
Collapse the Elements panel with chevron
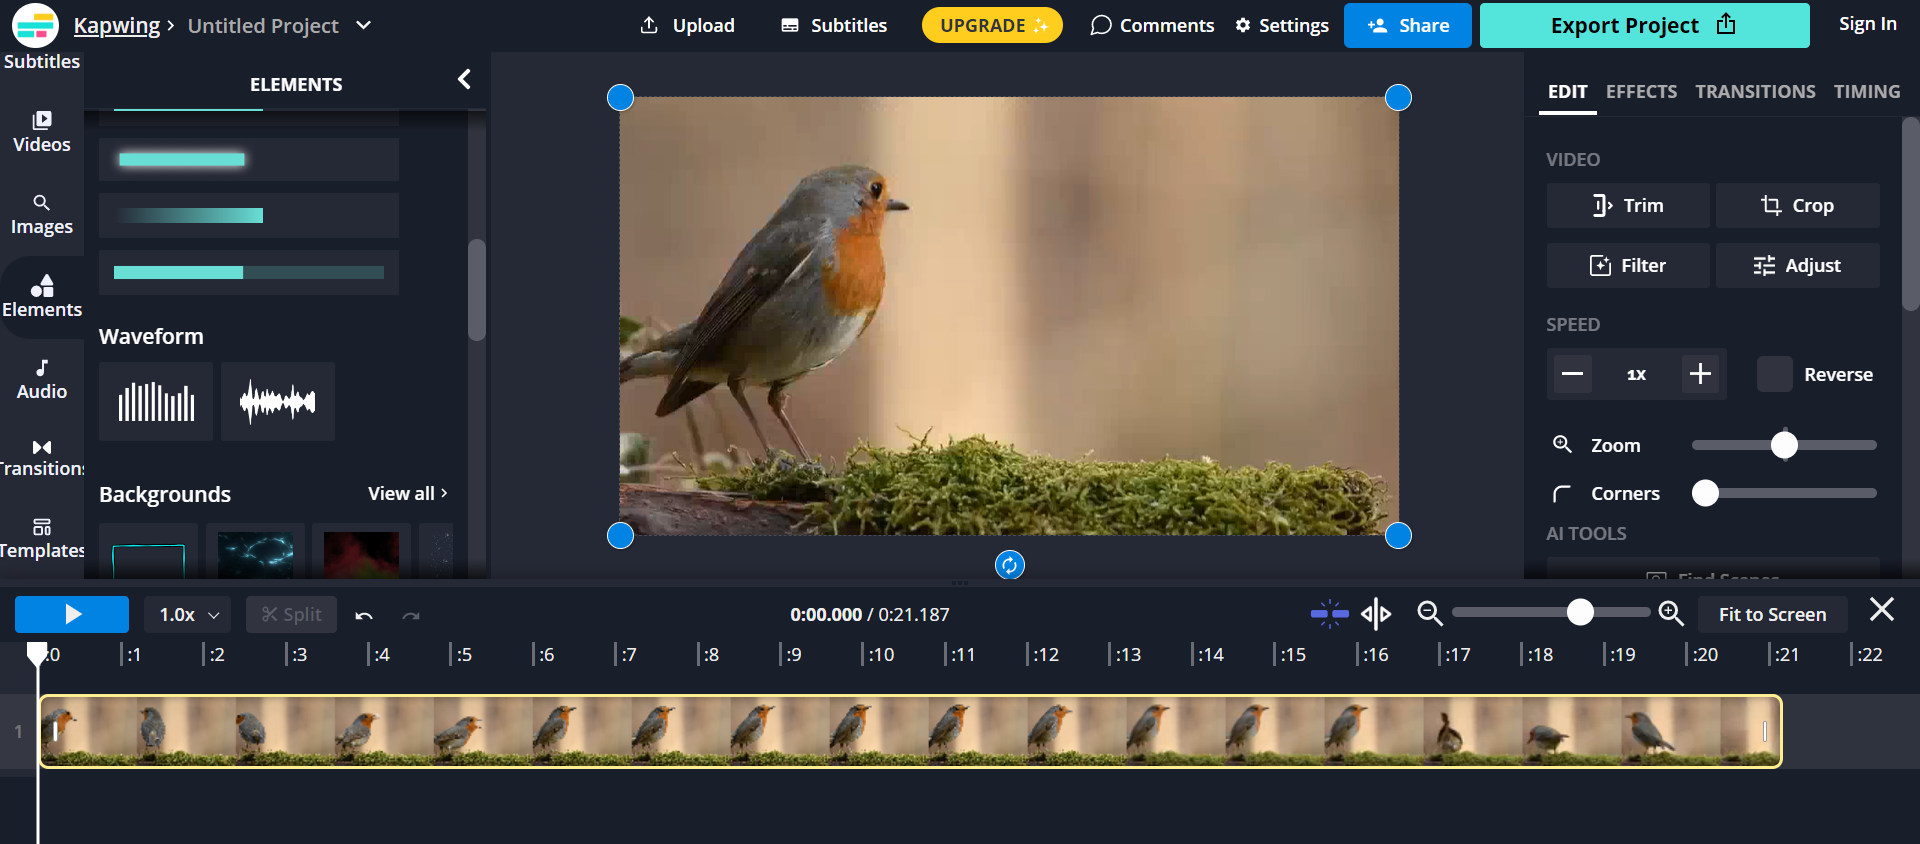point(464,79)
